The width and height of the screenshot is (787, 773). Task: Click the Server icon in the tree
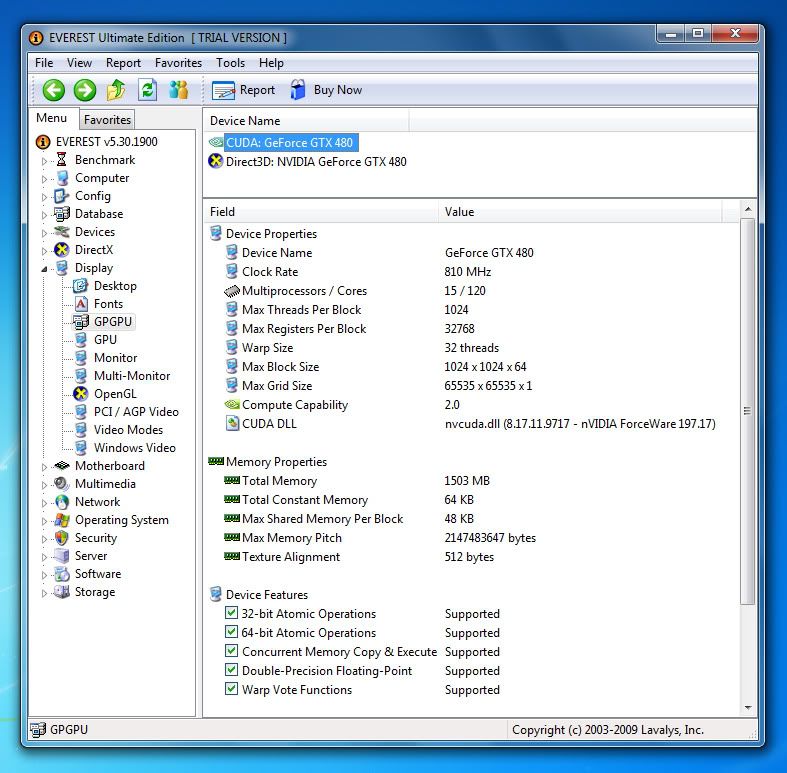click(x=62, y=556)
